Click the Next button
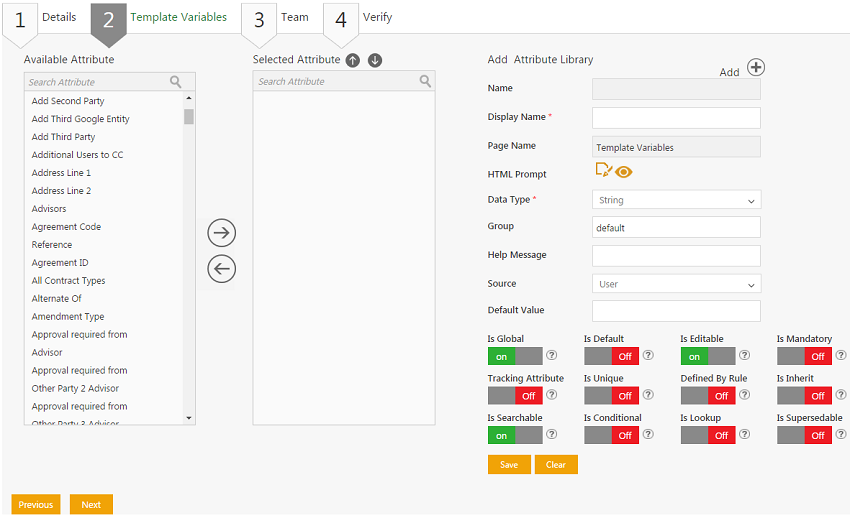 [x=91, y=504]
